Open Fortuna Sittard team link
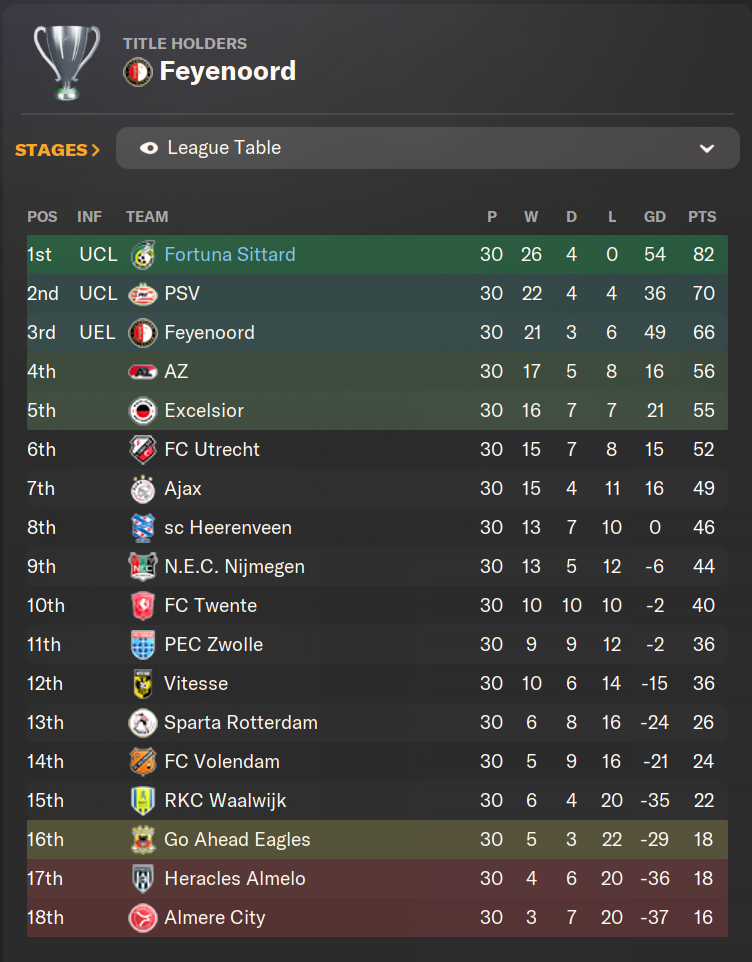This screenshot has height=962, width=752. coord(230,255)
